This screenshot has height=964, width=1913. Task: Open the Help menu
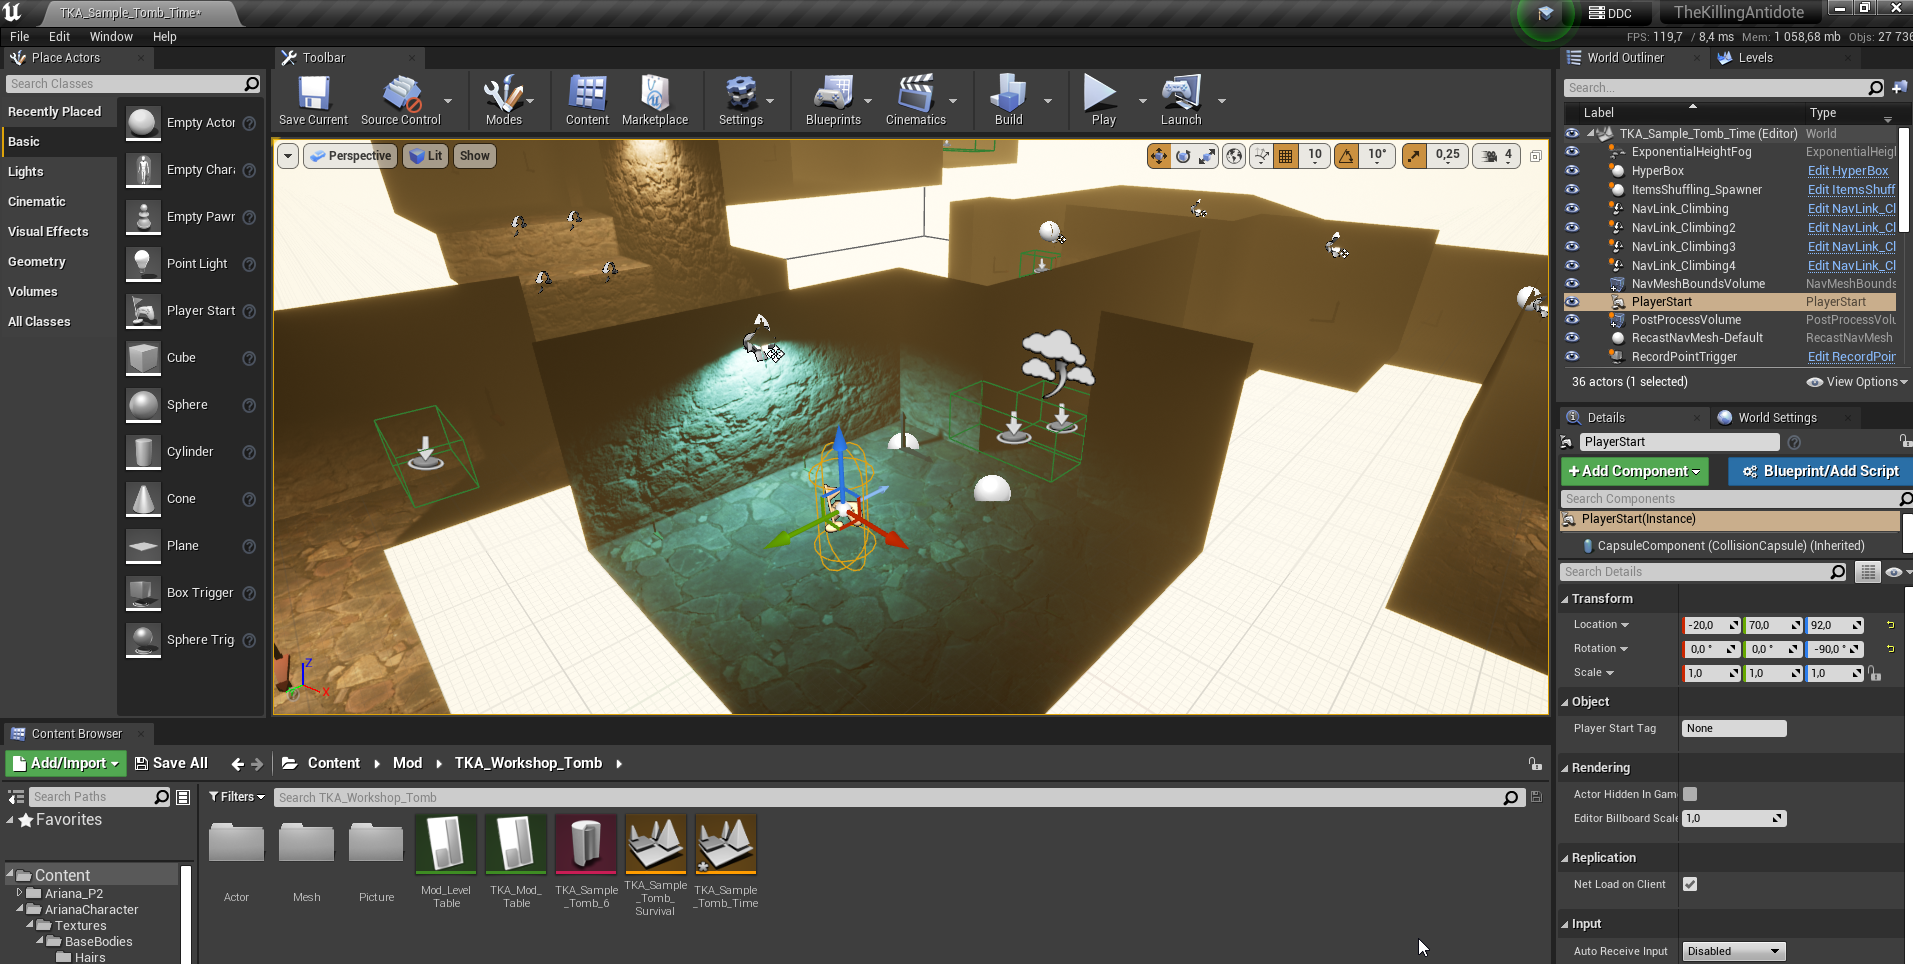pyautogui.click(x=165, y=37)
